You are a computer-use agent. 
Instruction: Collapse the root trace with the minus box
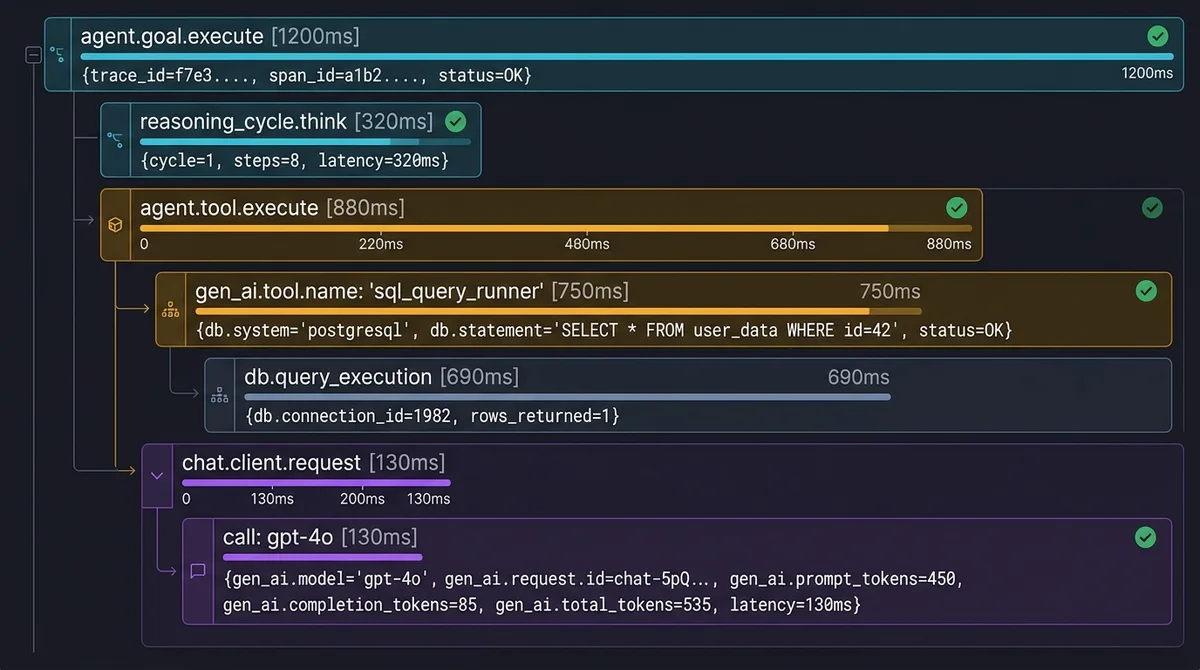[x=33, y=56]
